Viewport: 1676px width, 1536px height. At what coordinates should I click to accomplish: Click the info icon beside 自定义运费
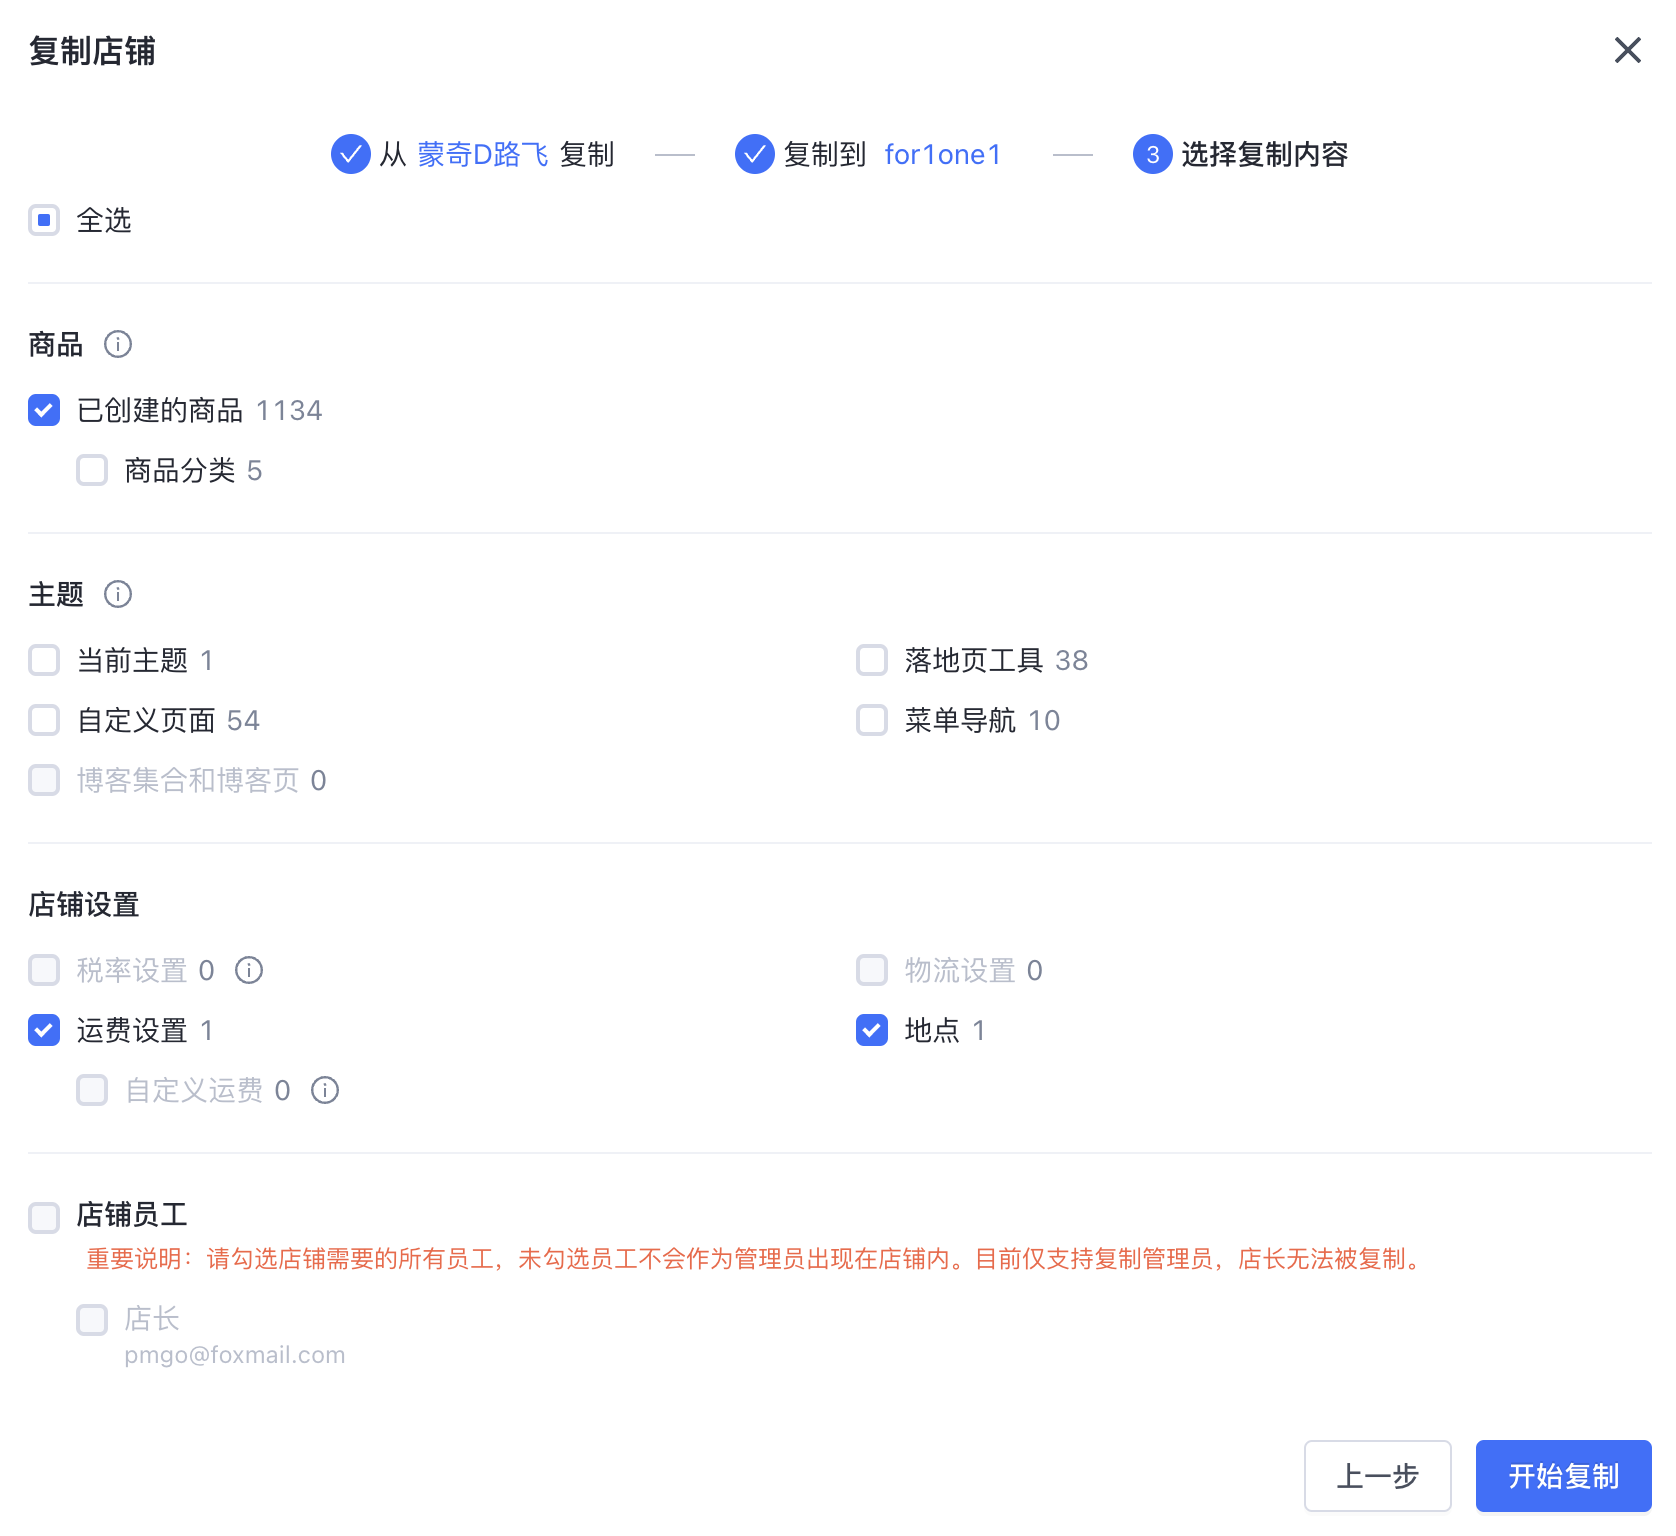(325, 1090)
